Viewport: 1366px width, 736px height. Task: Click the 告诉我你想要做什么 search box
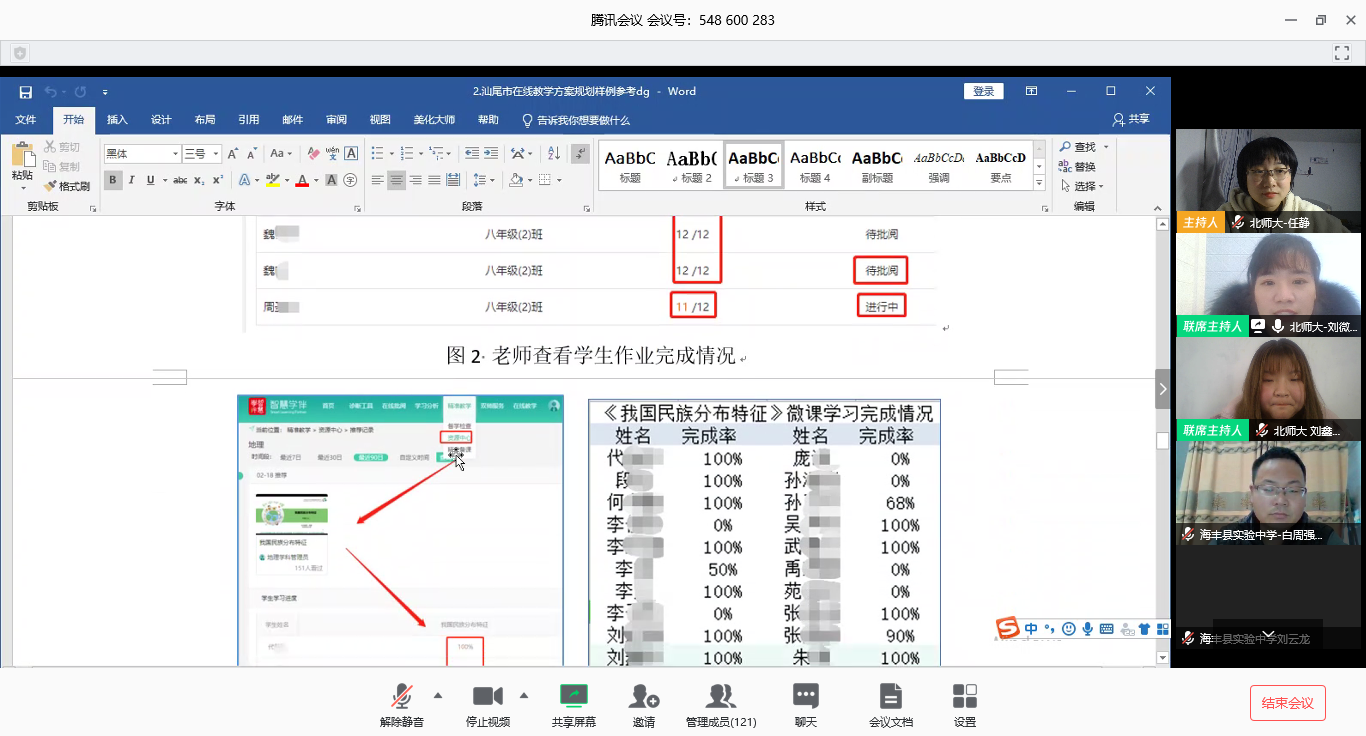[x=577, y=120]
